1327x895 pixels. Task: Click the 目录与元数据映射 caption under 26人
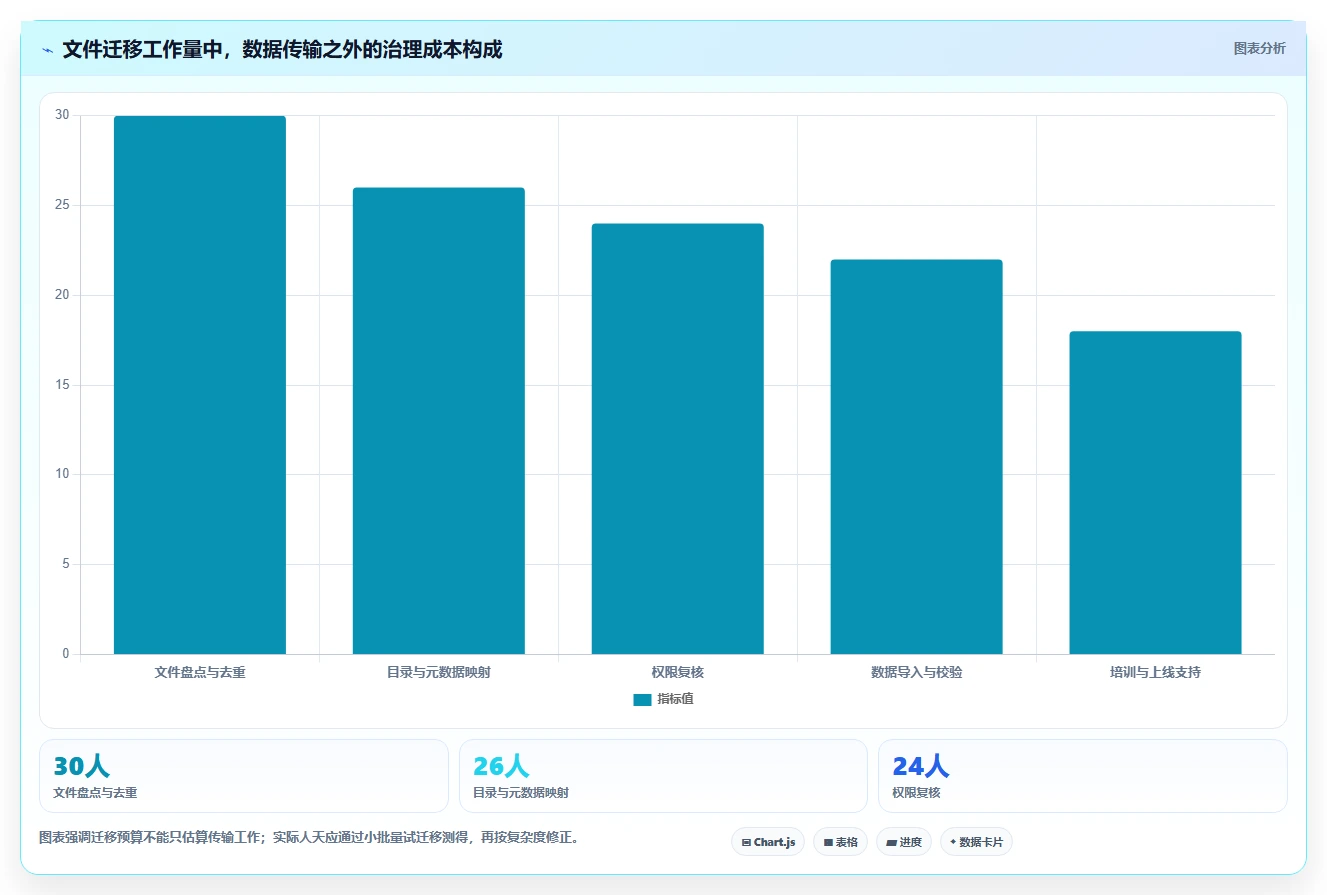pos(521,793)
